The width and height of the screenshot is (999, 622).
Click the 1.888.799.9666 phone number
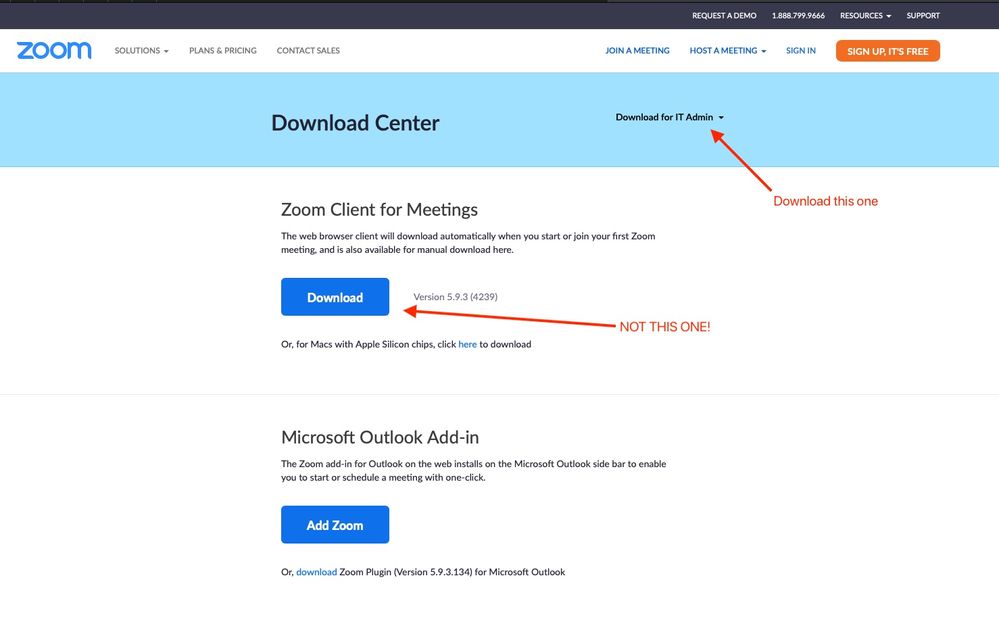798,15
